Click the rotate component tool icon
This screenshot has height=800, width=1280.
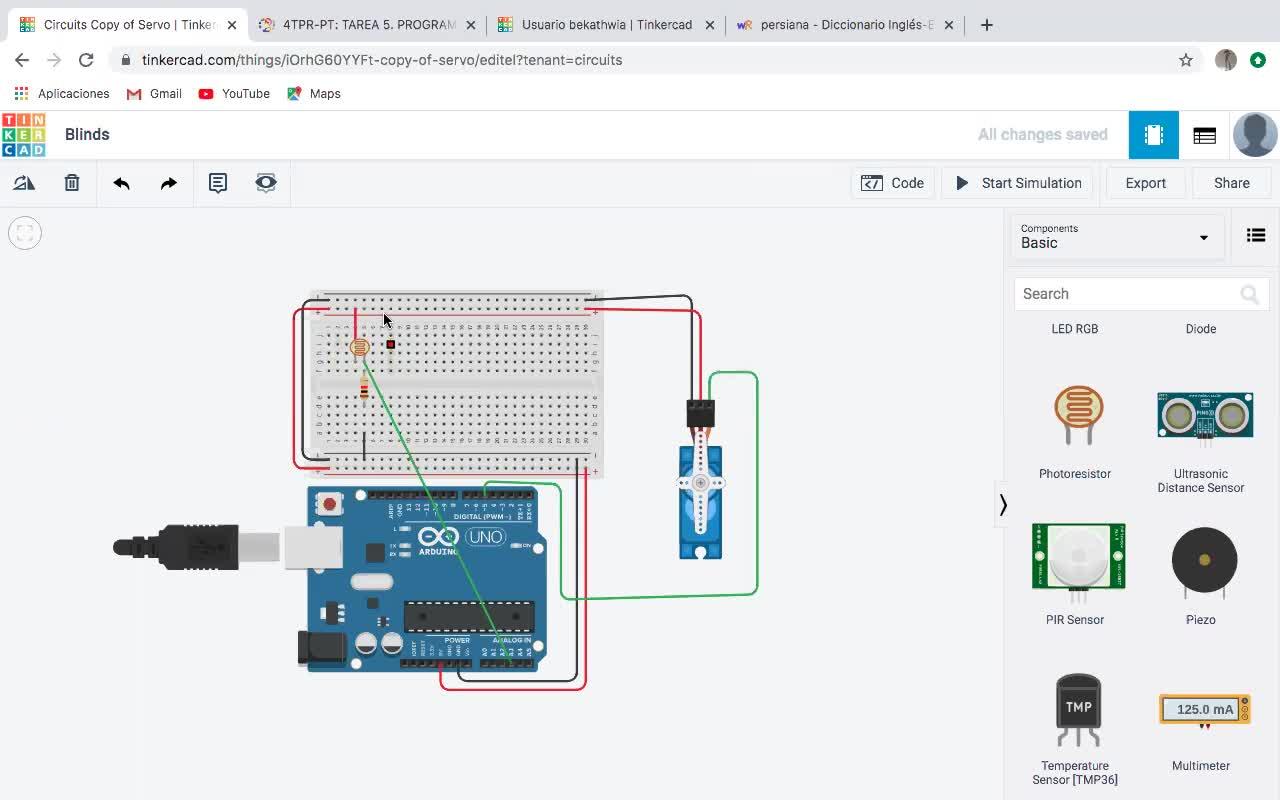click(24, 183)
